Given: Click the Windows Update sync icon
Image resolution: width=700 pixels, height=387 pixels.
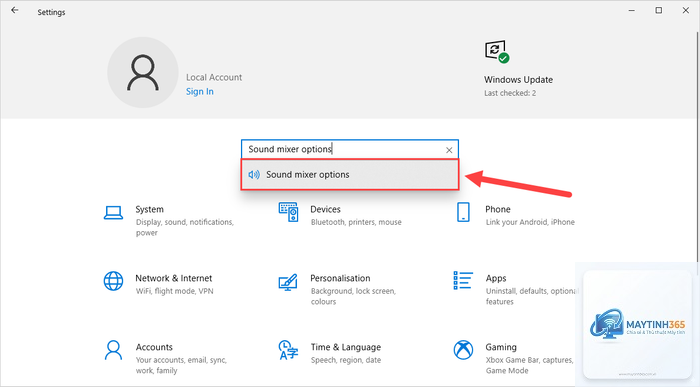Looking at the screenshot, I should pos(496,51).
